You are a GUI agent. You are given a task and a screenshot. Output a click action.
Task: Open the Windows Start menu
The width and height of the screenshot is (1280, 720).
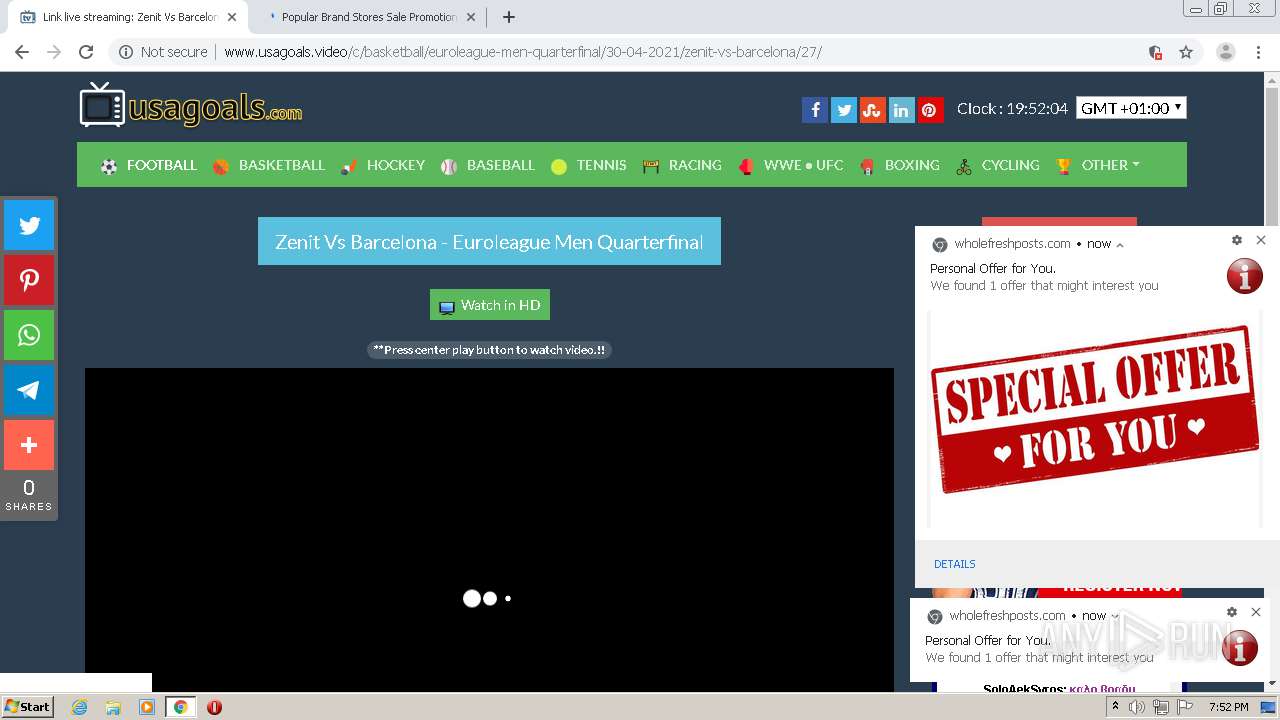tap(27, 707)
